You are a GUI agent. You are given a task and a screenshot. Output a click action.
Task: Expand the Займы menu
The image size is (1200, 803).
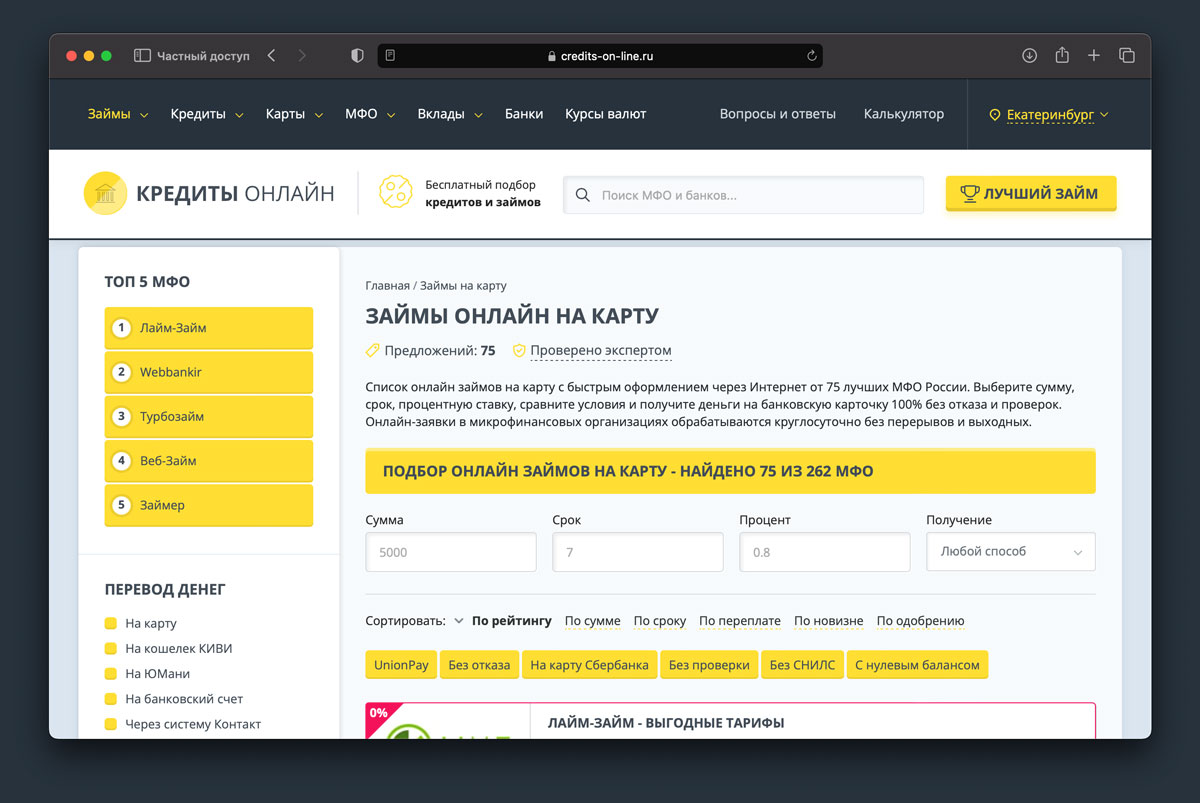tap(118, 114)
